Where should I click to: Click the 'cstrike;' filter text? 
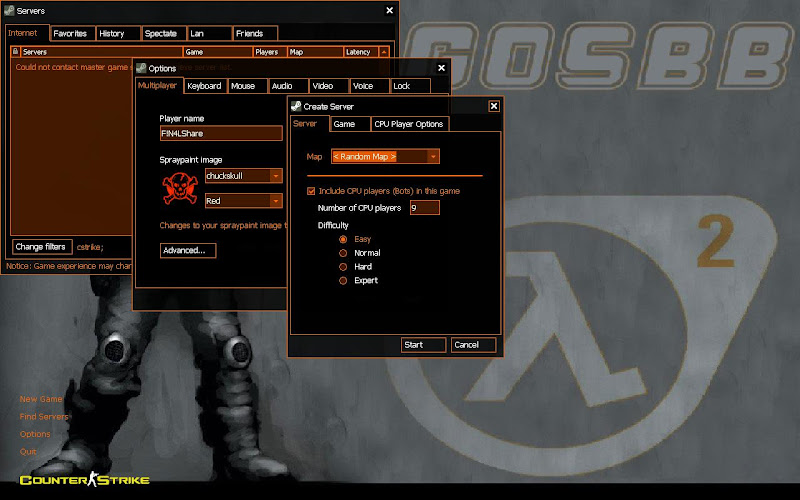coord(90,247)
